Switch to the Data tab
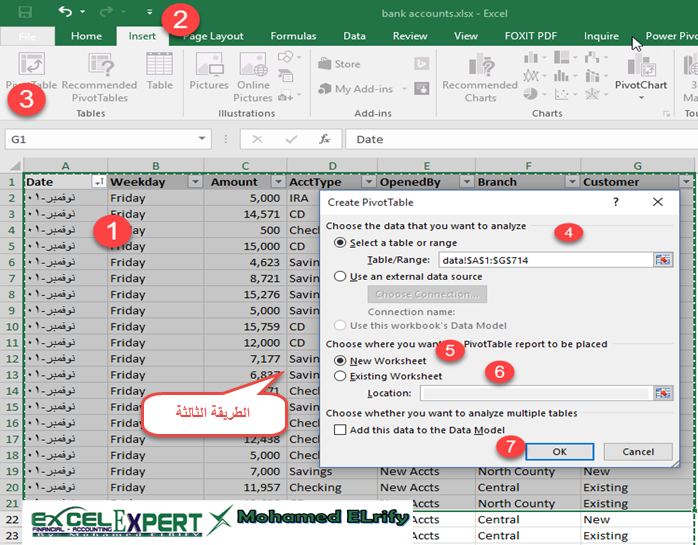698x545 pixels. click(x=354, y=36)
